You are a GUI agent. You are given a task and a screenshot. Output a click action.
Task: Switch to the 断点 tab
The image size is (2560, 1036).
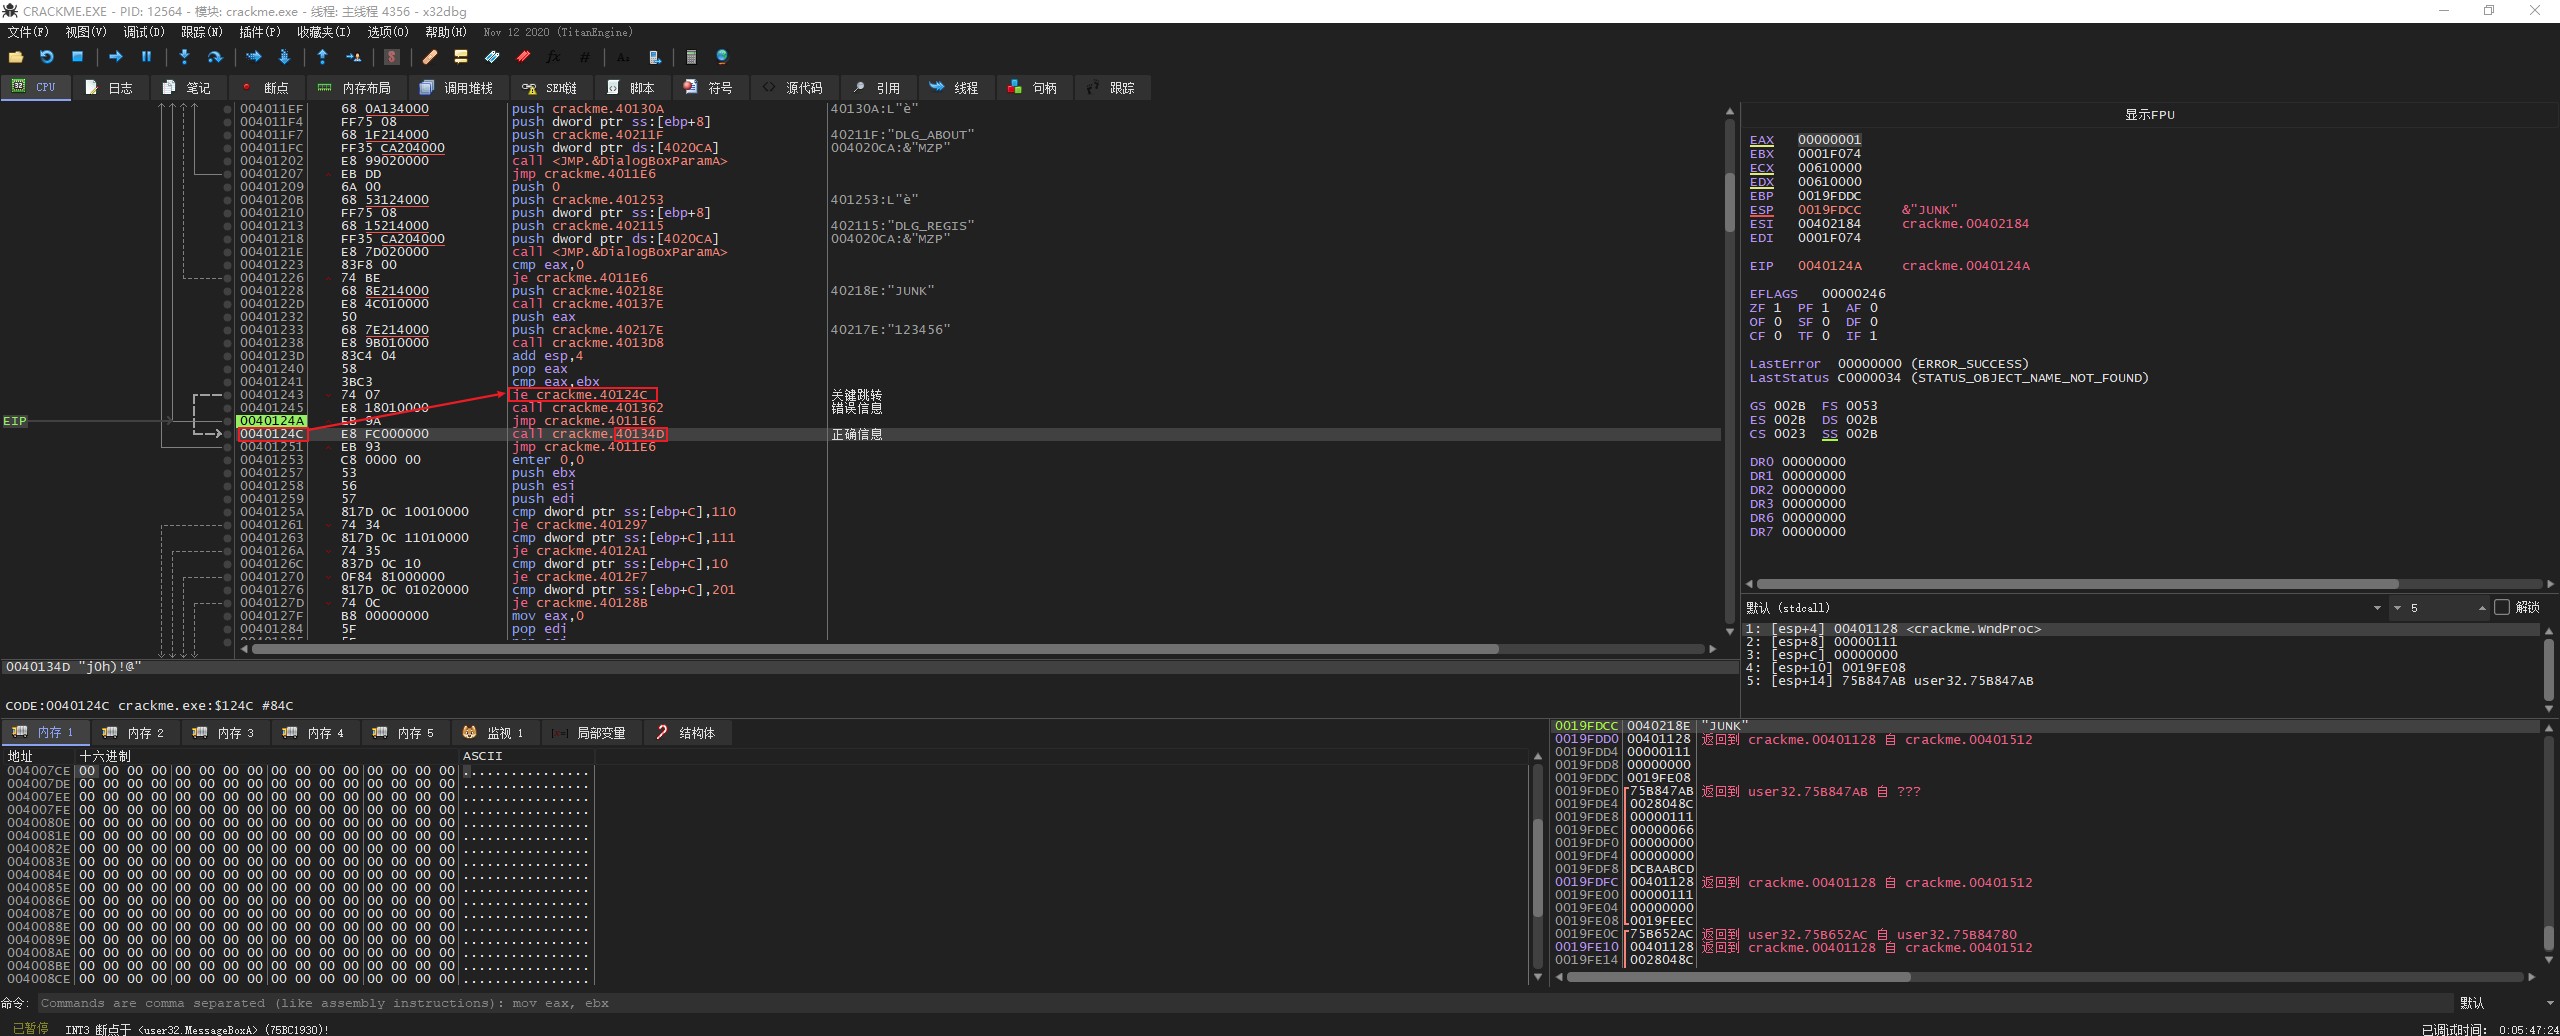(266, 88)
